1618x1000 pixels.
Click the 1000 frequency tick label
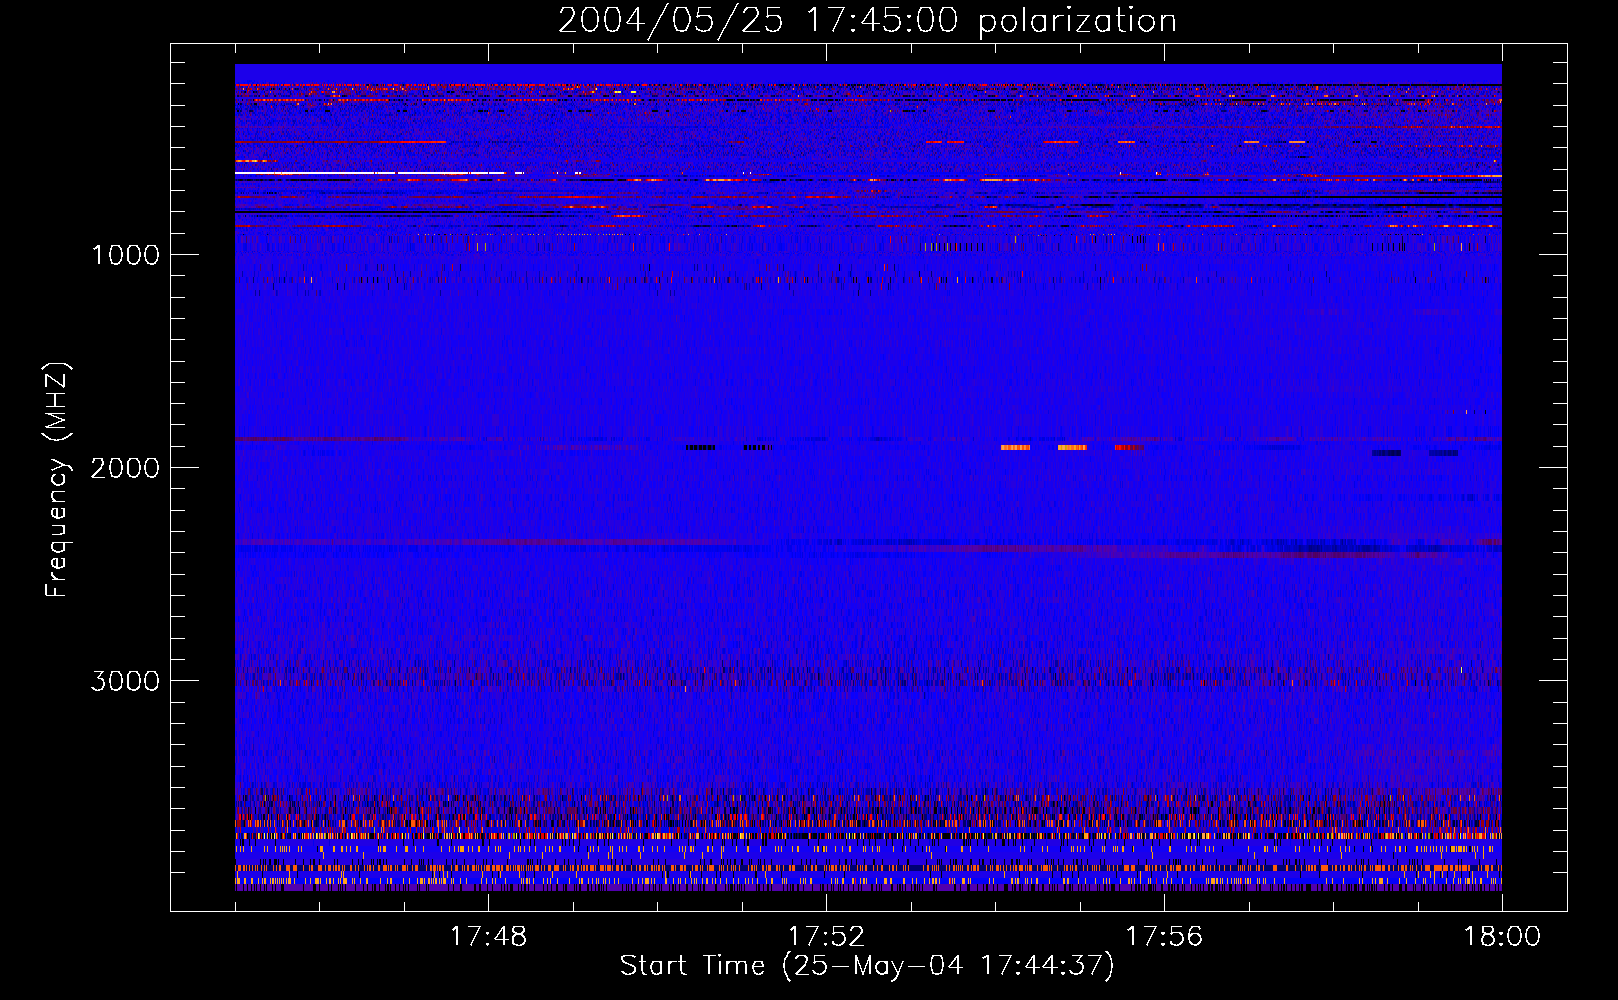[125, 255]
